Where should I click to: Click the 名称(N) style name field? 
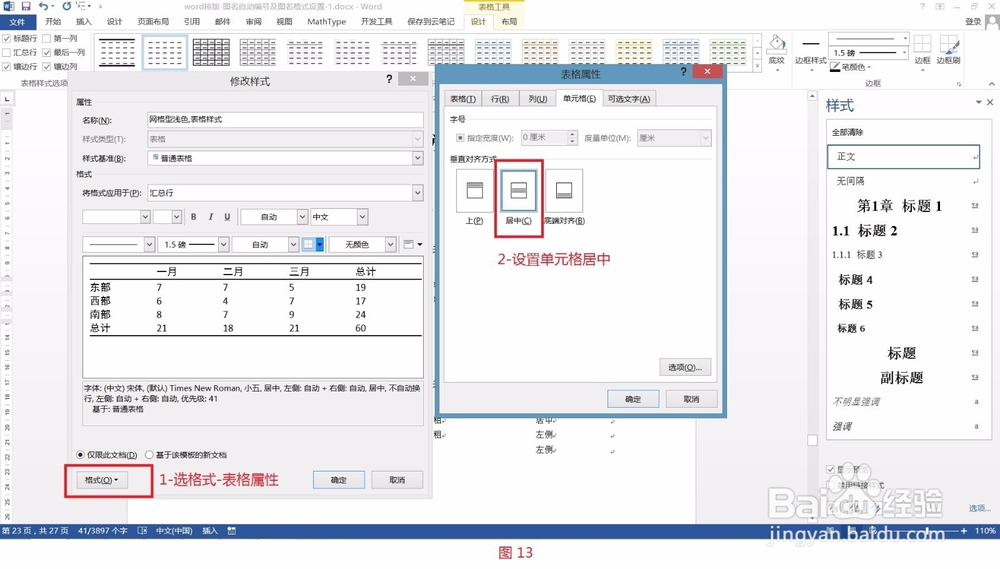point(285,119)
